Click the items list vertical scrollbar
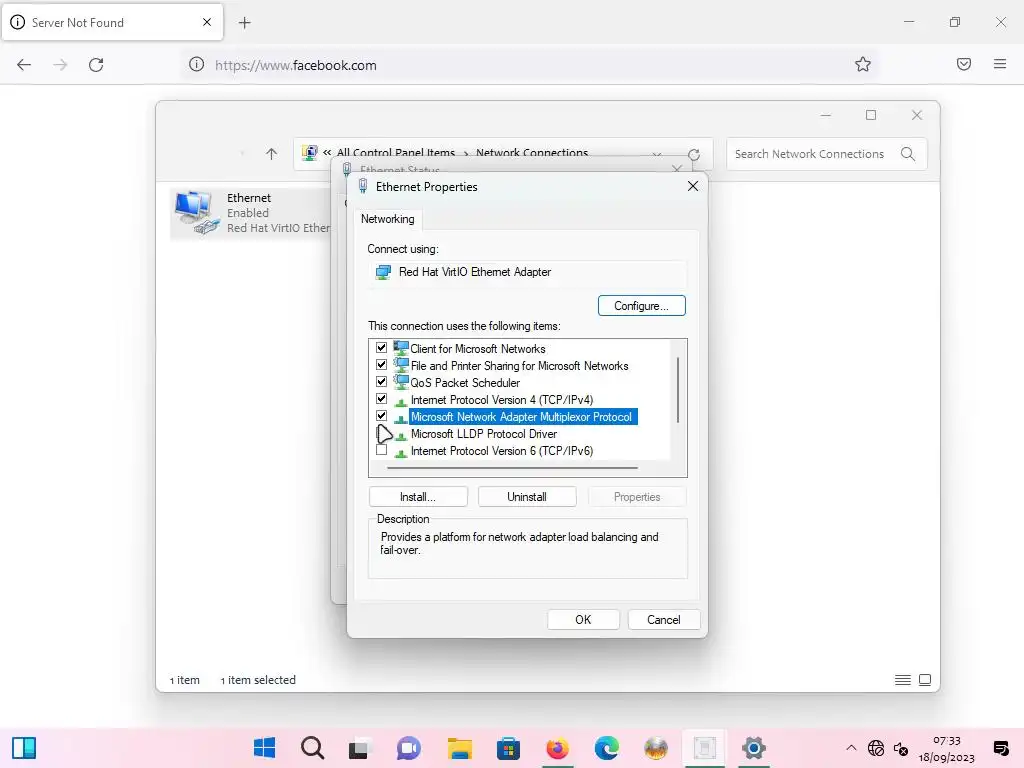The width and height of the screenshot is (1024, 768). (679, 390)
